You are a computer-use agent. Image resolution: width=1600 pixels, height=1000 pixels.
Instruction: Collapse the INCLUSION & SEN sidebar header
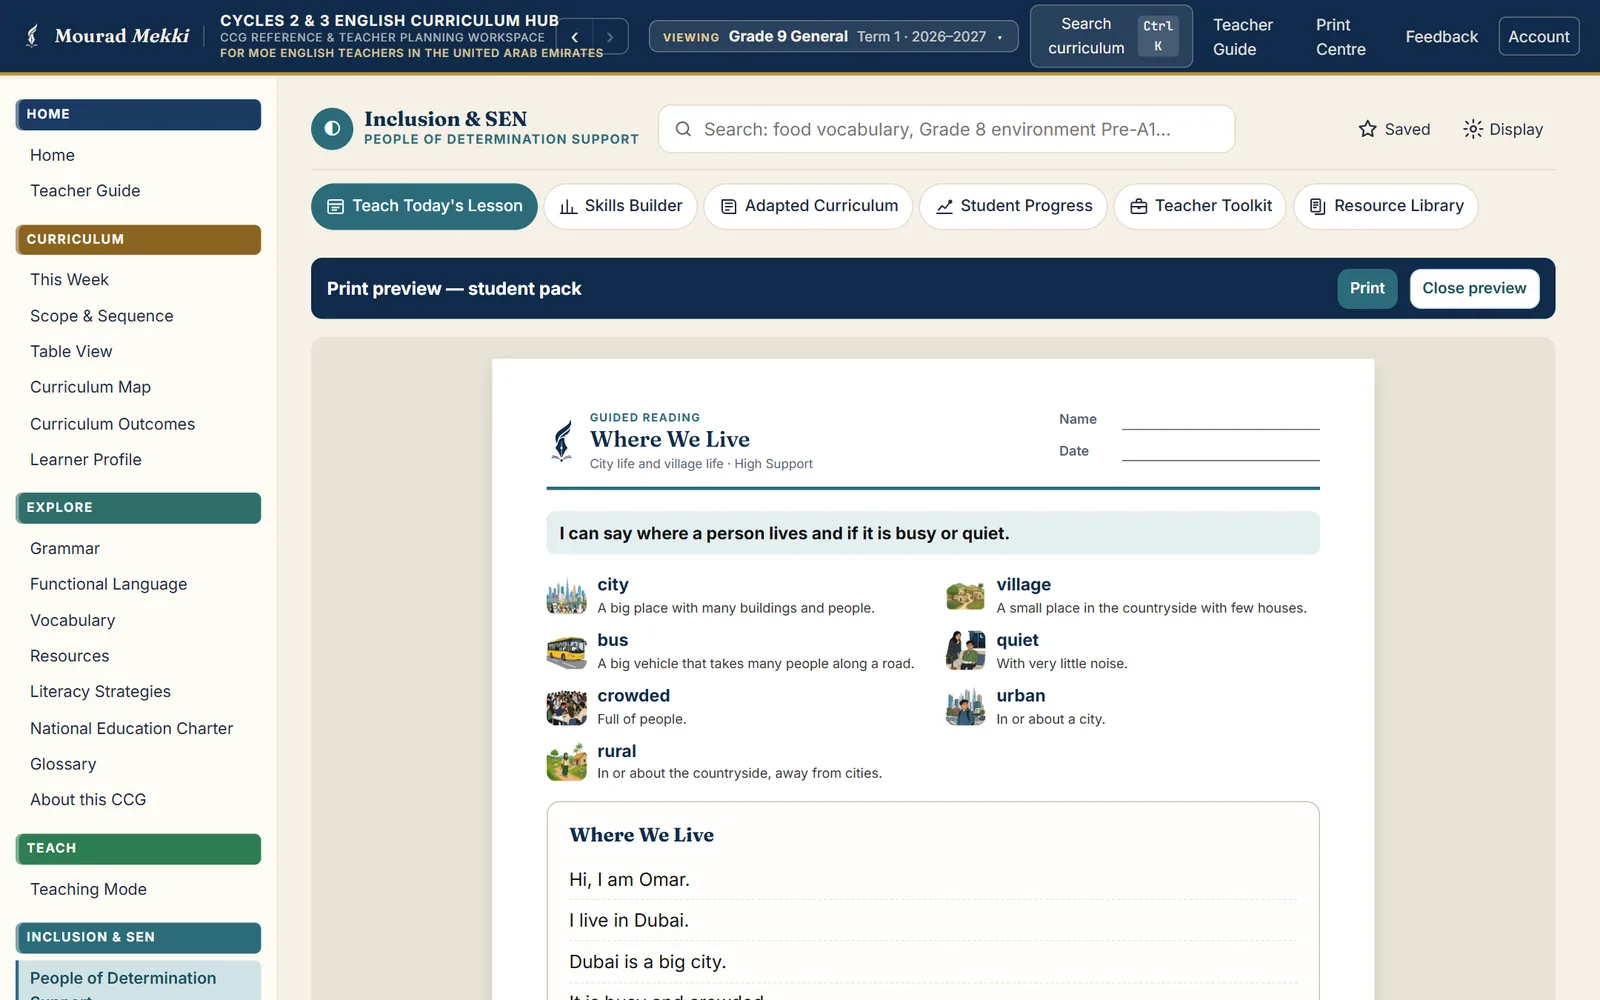pyautogui.click(x=138, y=938)
